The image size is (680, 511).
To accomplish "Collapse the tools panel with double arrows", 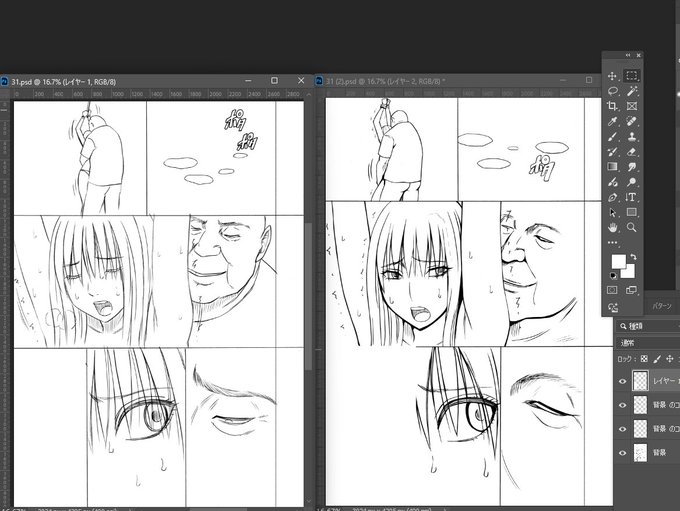I will [628, 56].
